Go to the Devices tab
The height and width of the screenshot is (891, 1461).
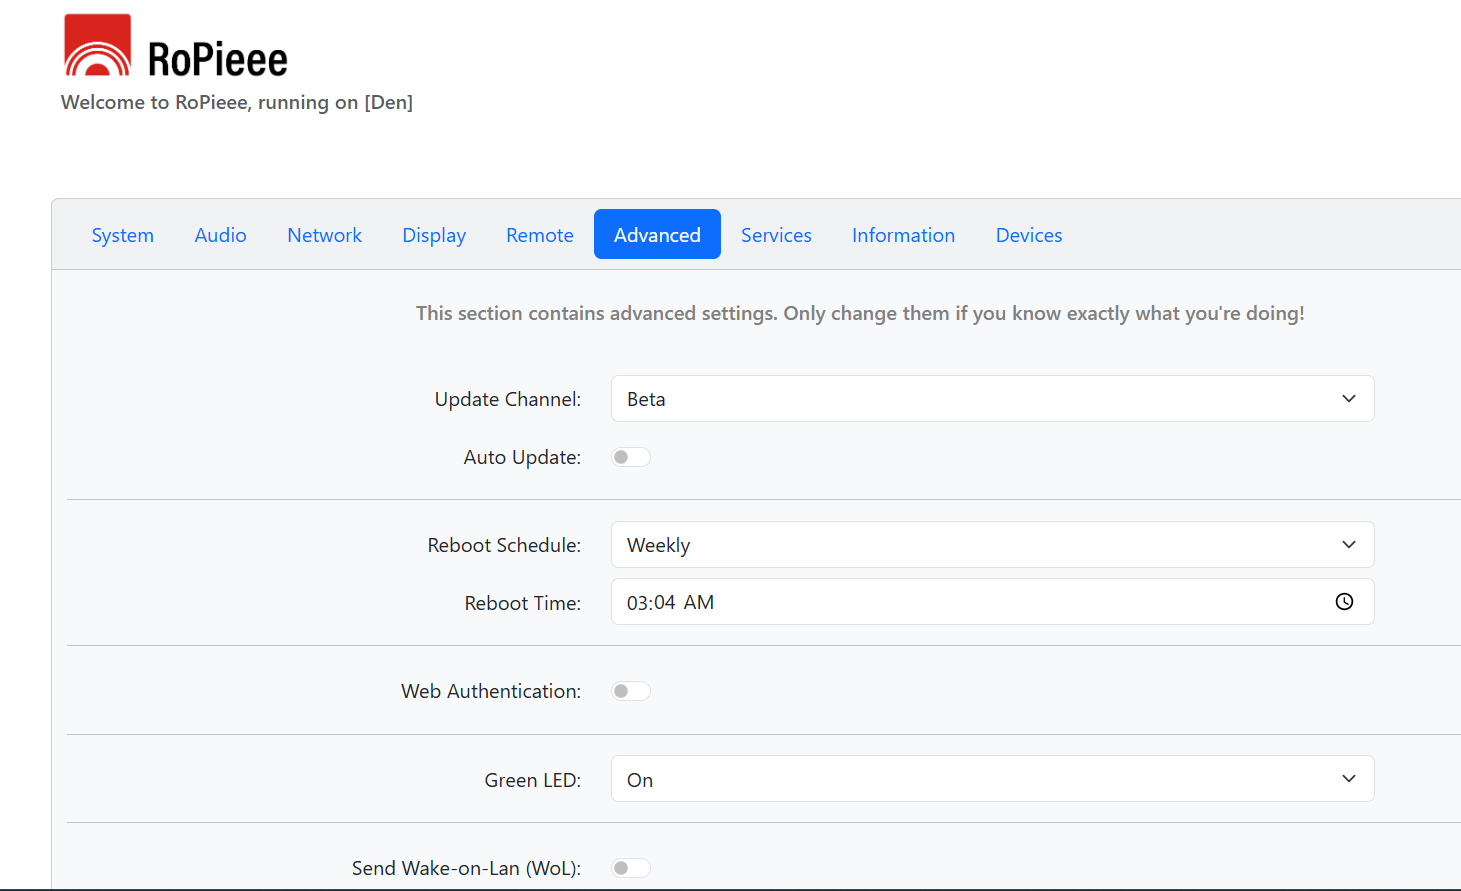1029,235
